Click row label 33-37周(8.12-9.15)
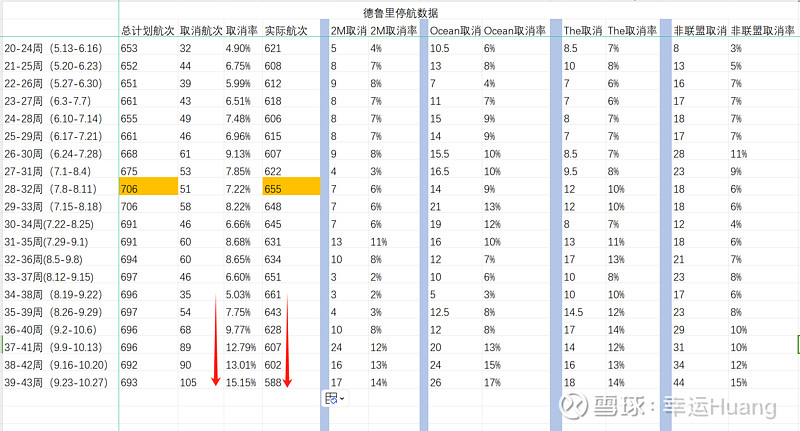This screenshot has width=800, height=431. click(x=49, y=277)
